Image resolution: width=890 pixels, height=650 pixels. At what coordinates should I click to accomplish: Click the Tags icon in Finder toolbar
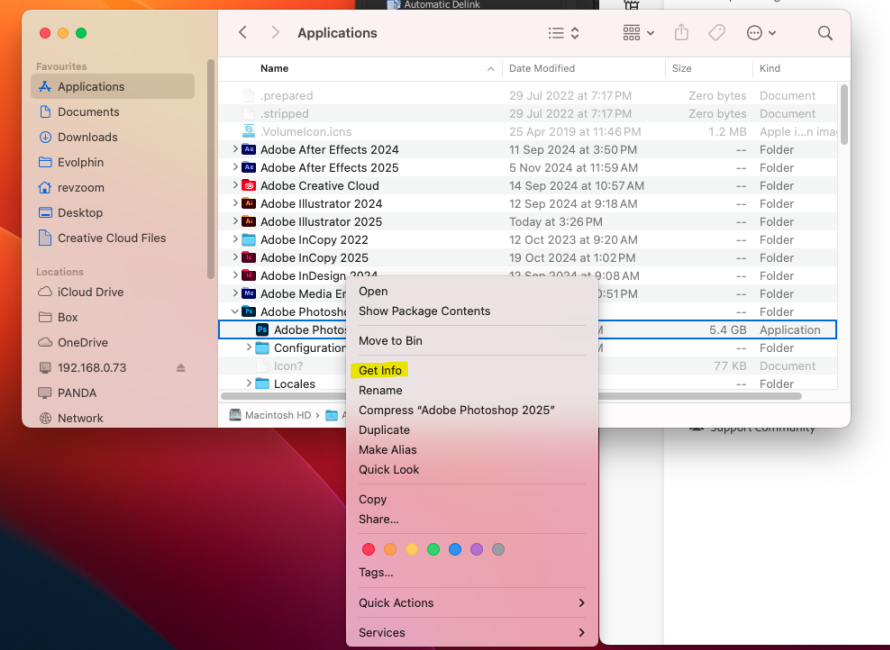[717, 33]
